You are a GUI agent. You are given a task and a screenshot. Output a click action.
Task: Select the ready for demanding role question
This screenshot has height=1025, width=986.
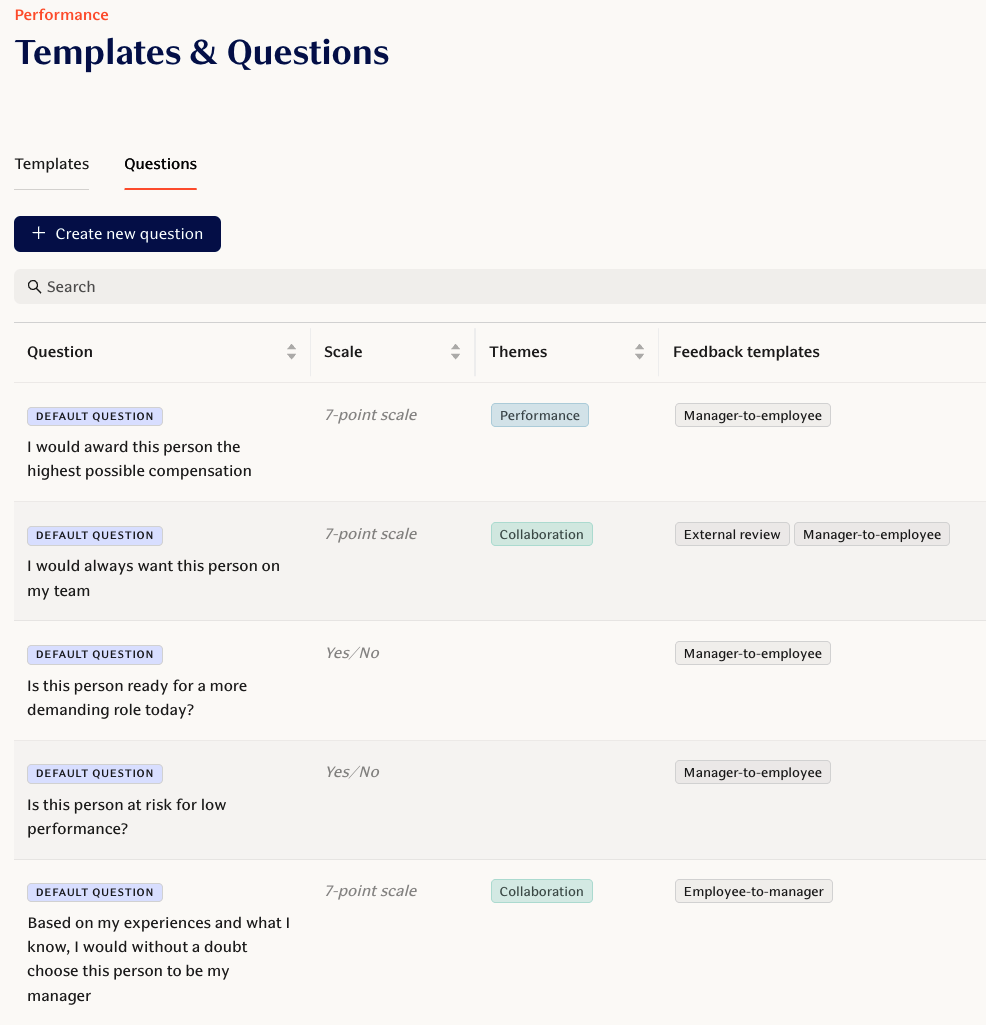coord(137,698)
